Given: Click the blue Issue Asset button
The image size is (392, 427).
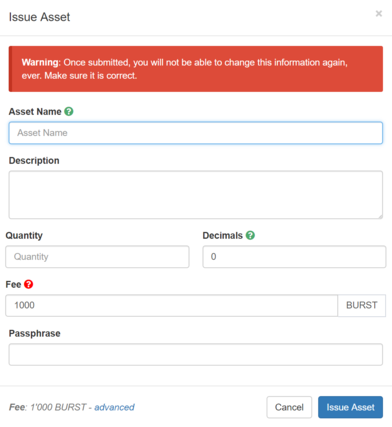Looking at the screenshot, I should [x=350, y=407].
